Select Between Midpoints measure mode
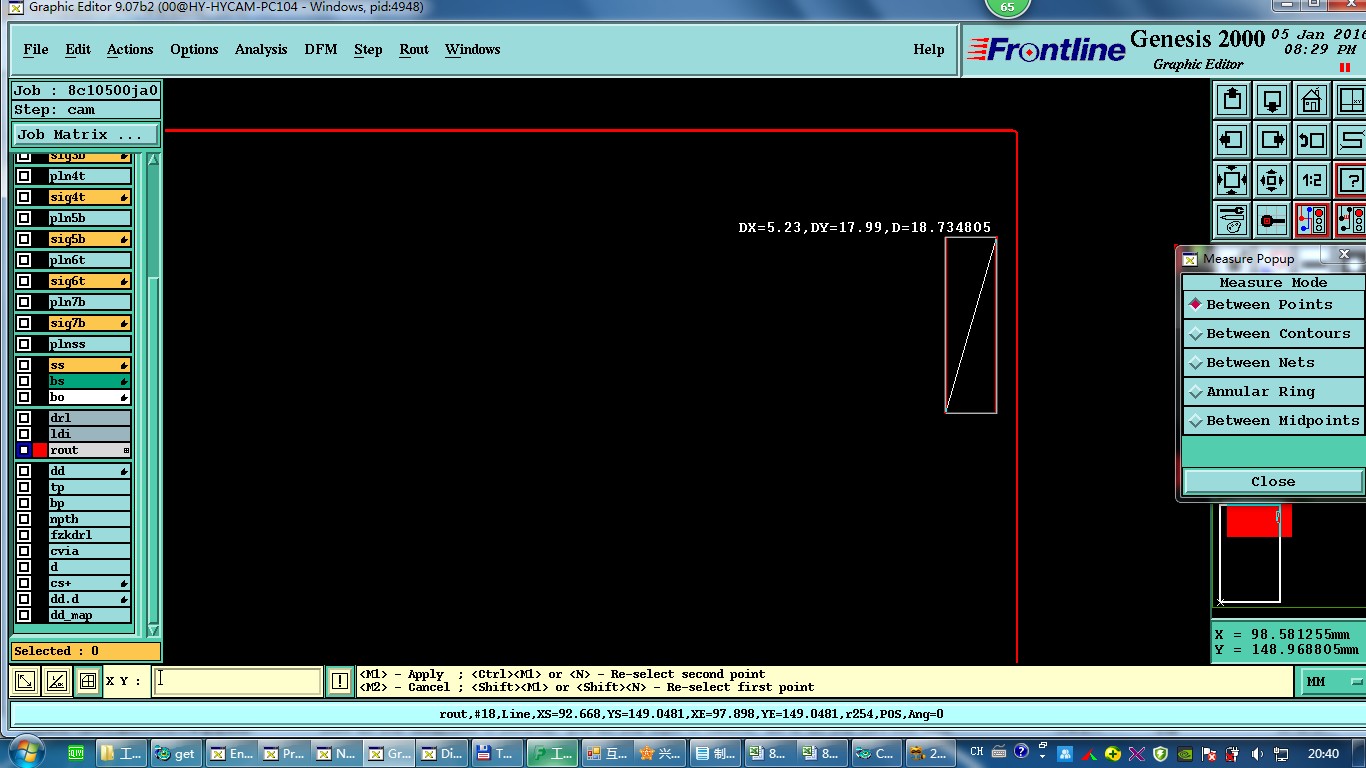This screenshot has height=768, width=1366. pos(1273,420)
